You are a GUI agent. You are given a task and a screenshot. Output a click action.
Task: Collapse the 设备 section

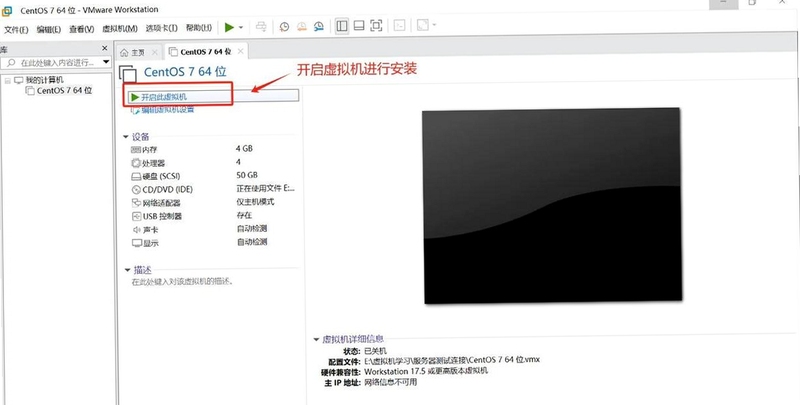[126, 137]
